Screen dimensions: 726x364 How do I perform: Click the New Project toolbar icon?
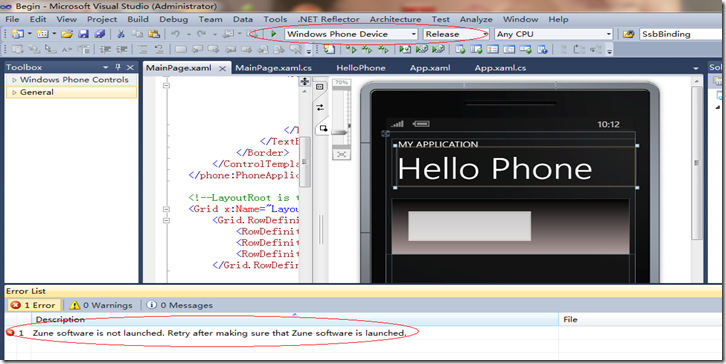click(x=18, y=34)
